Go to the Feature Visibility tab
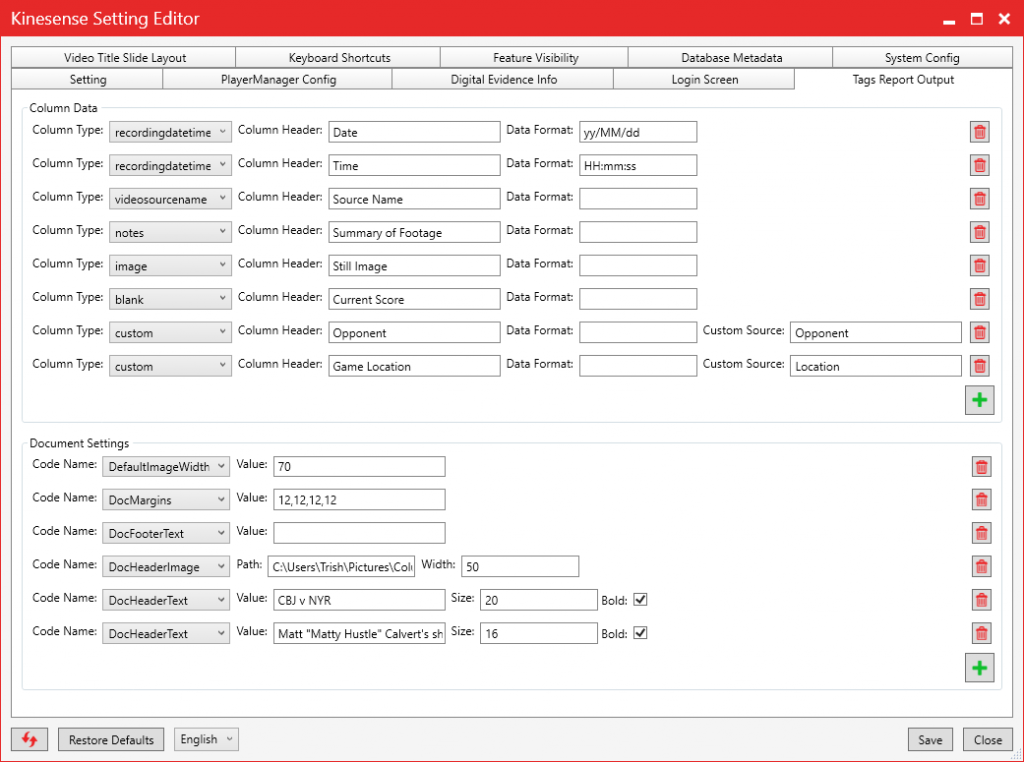Viewport: 1024px width, 762px height. pyautogui.click(x=535, y=57)
